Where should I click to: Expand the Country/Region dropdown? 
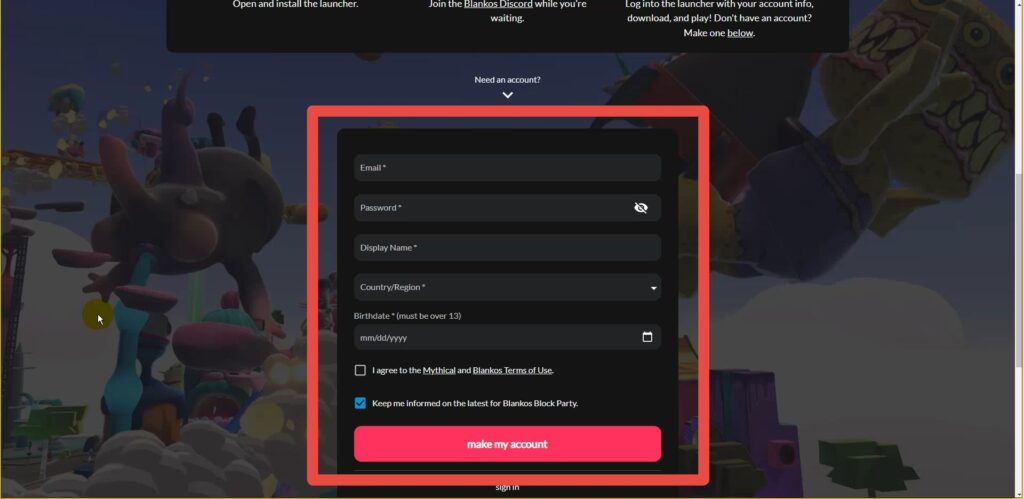[507, 287]
